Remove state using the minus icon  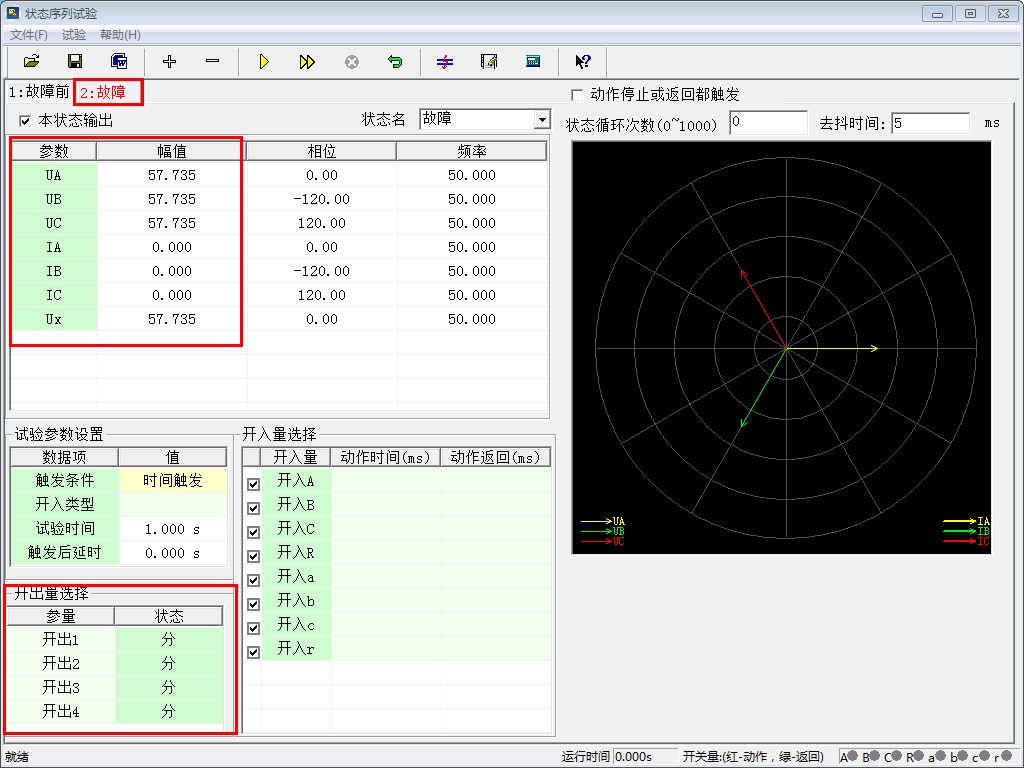(x=212, y=62)
